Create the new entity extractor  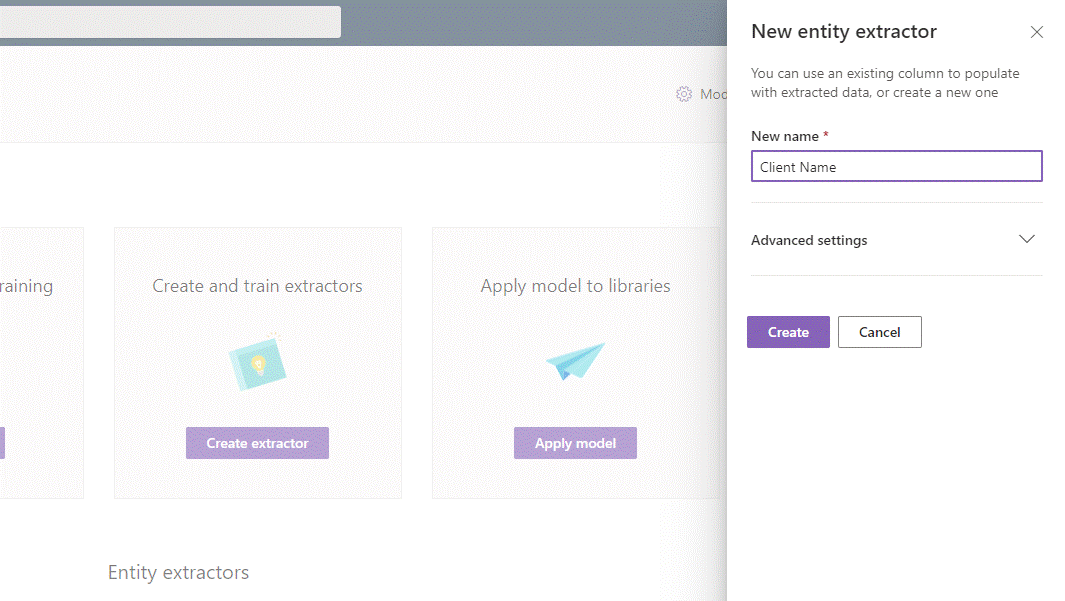(x=788, y=332)
